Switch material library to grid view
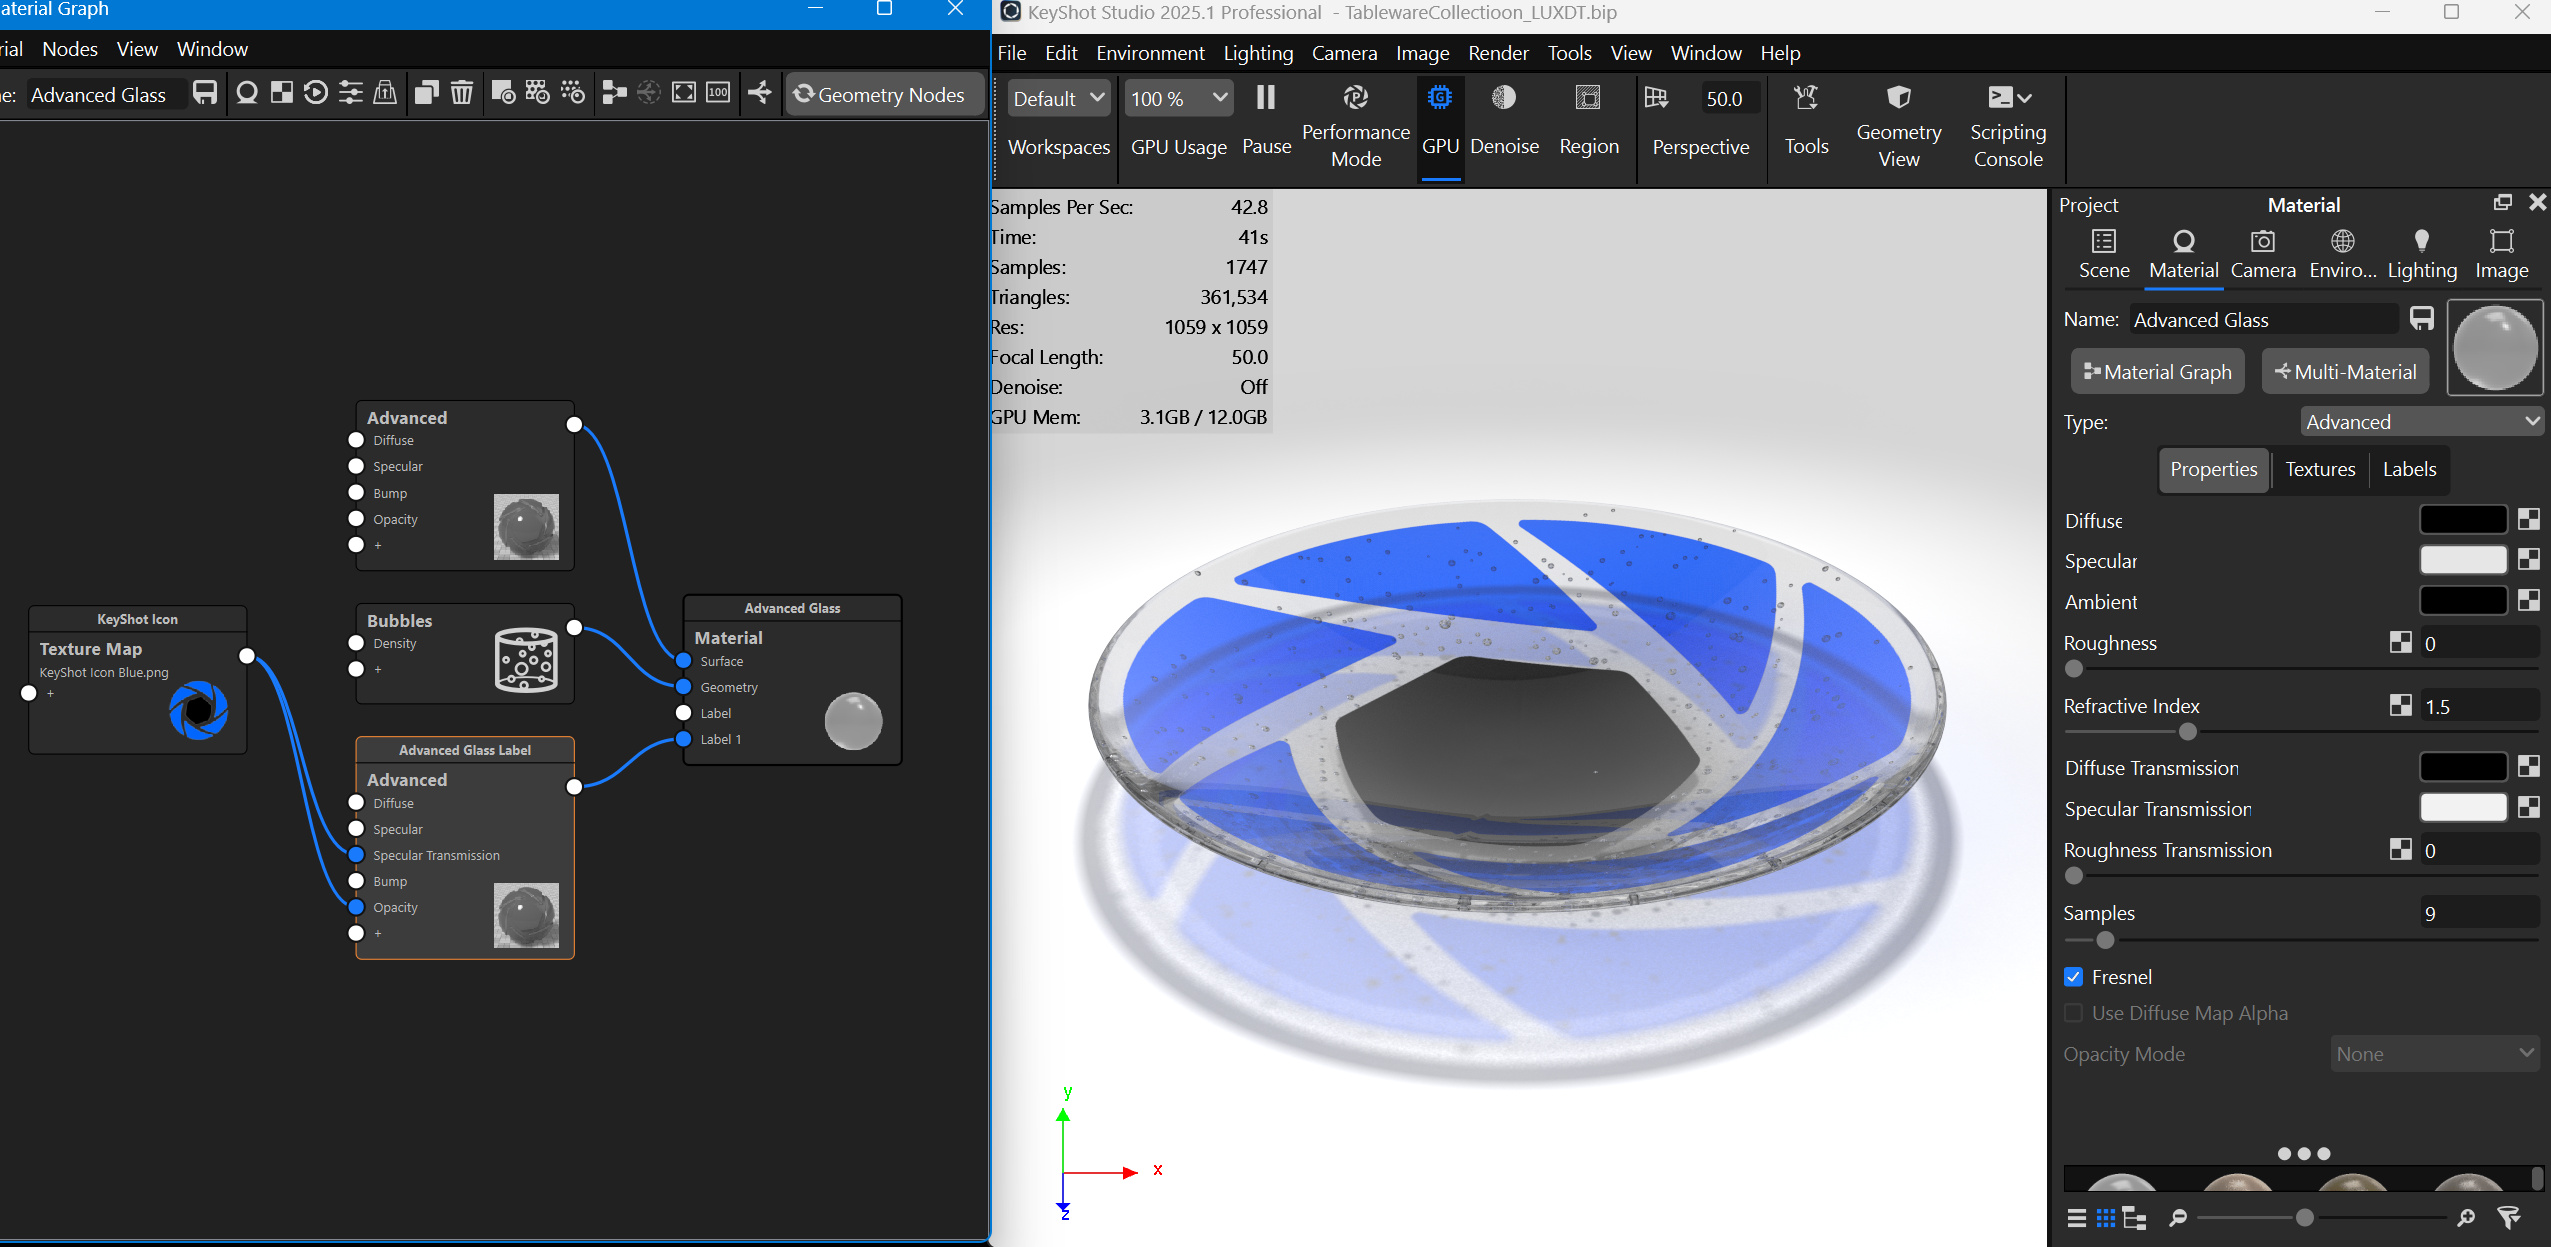This screenshot has width=2551, height=1247. [2106, 1218]
